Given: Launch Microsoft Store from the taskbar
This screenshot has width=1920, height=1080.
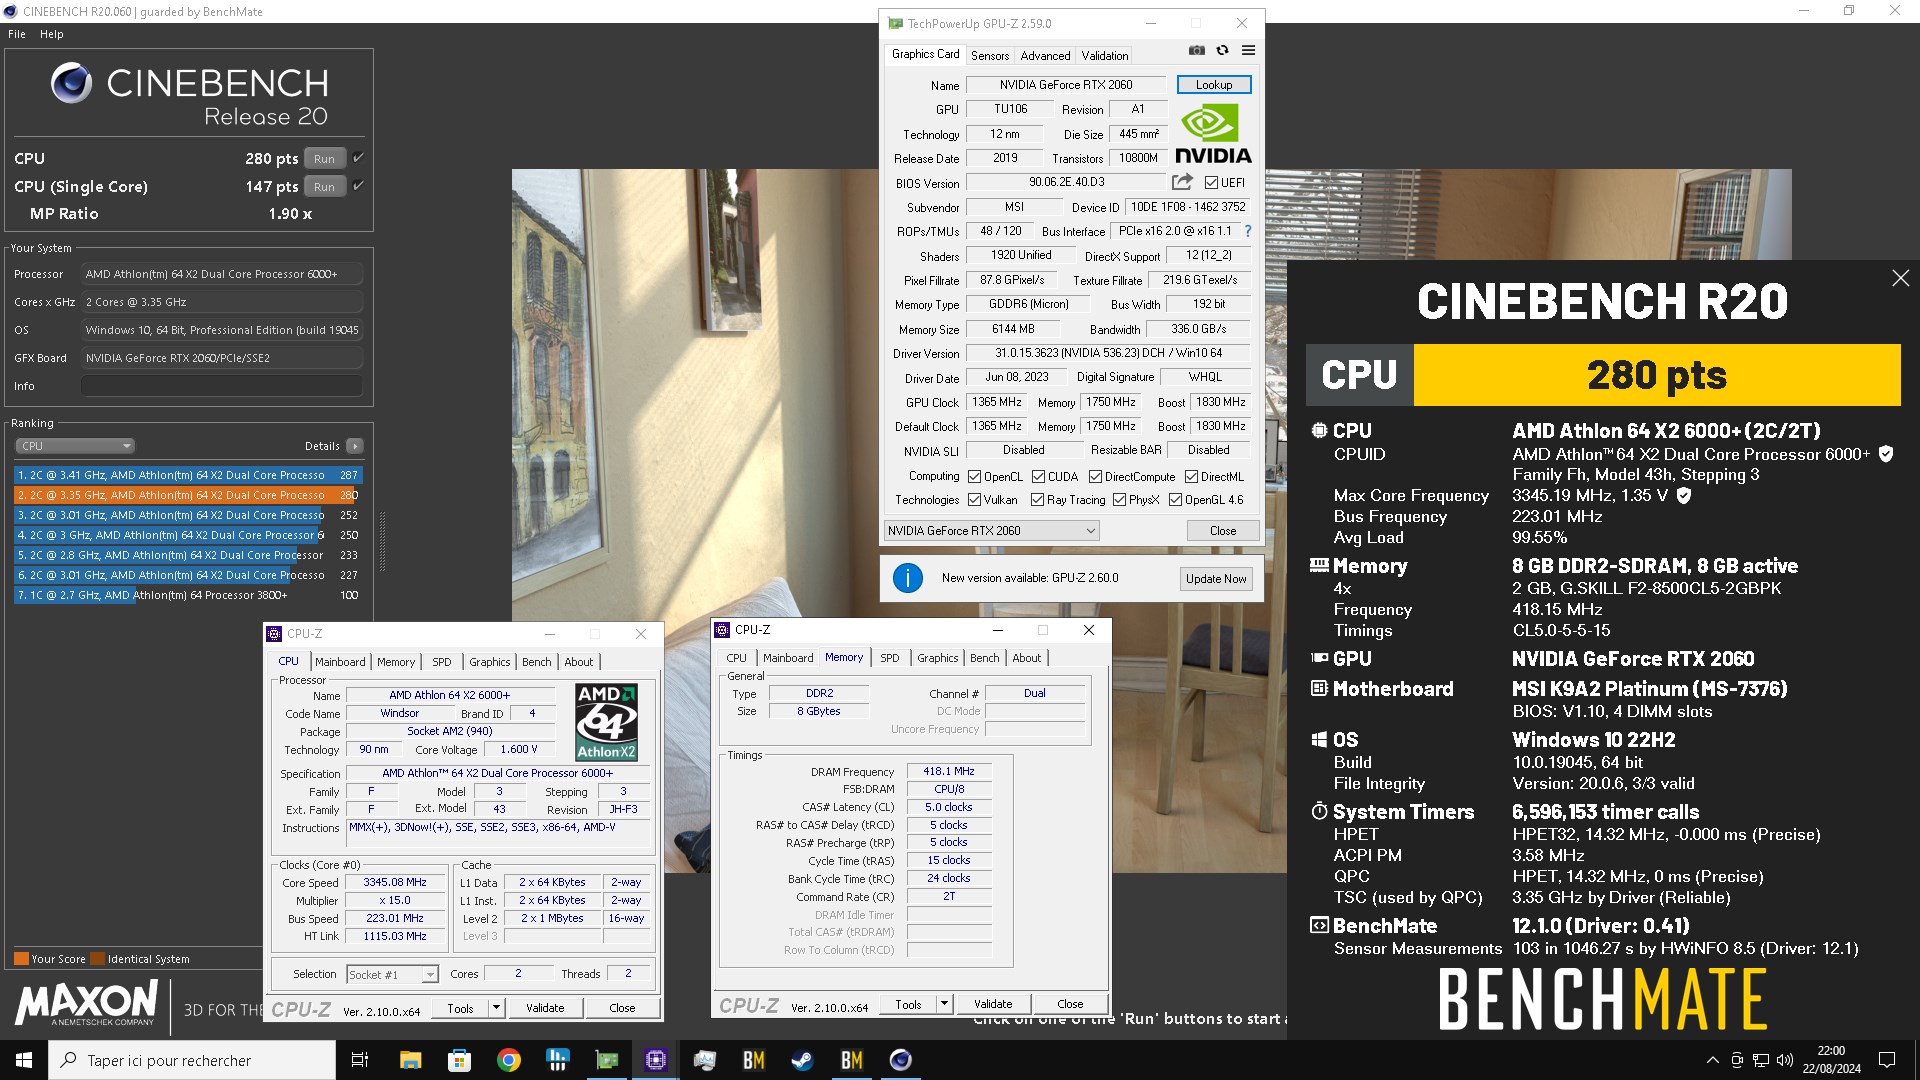Looking at the screenshot, I should [459, 1060].
